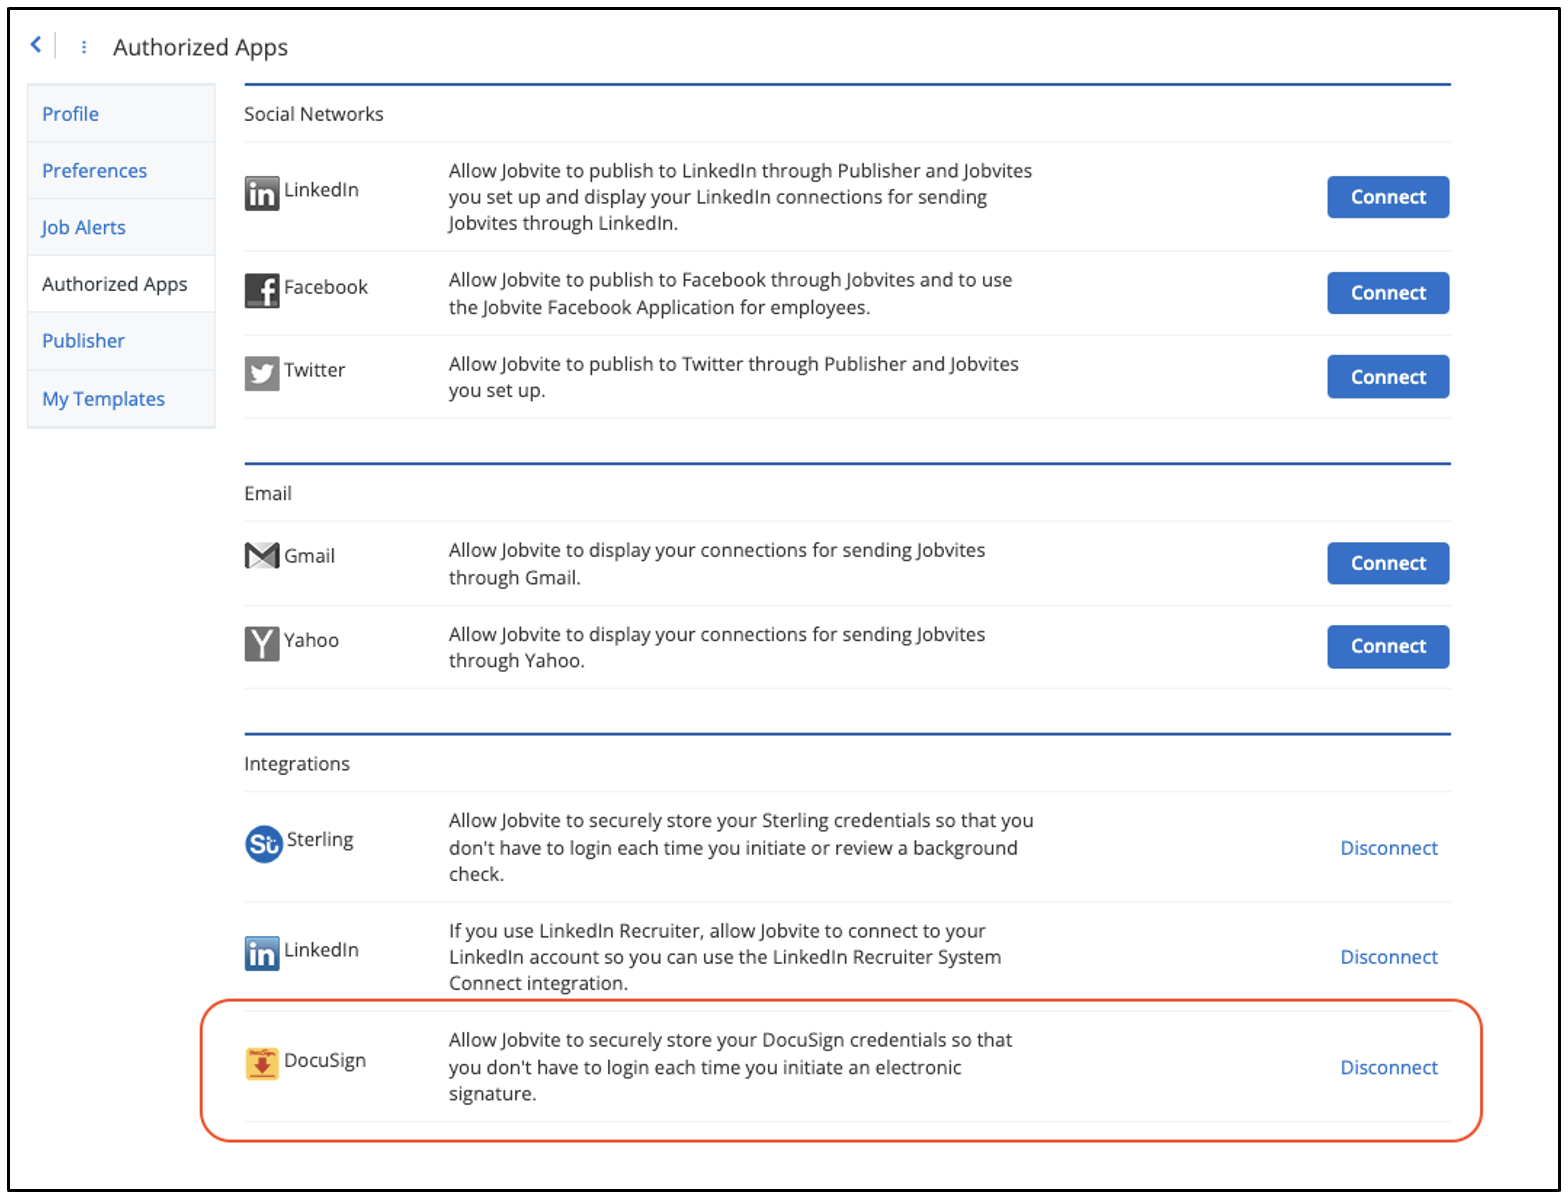The width and height of the screenshot is (1568, 1202).
Task: Click the LinkedIn icon under Integrations
Action: (261, 953)
